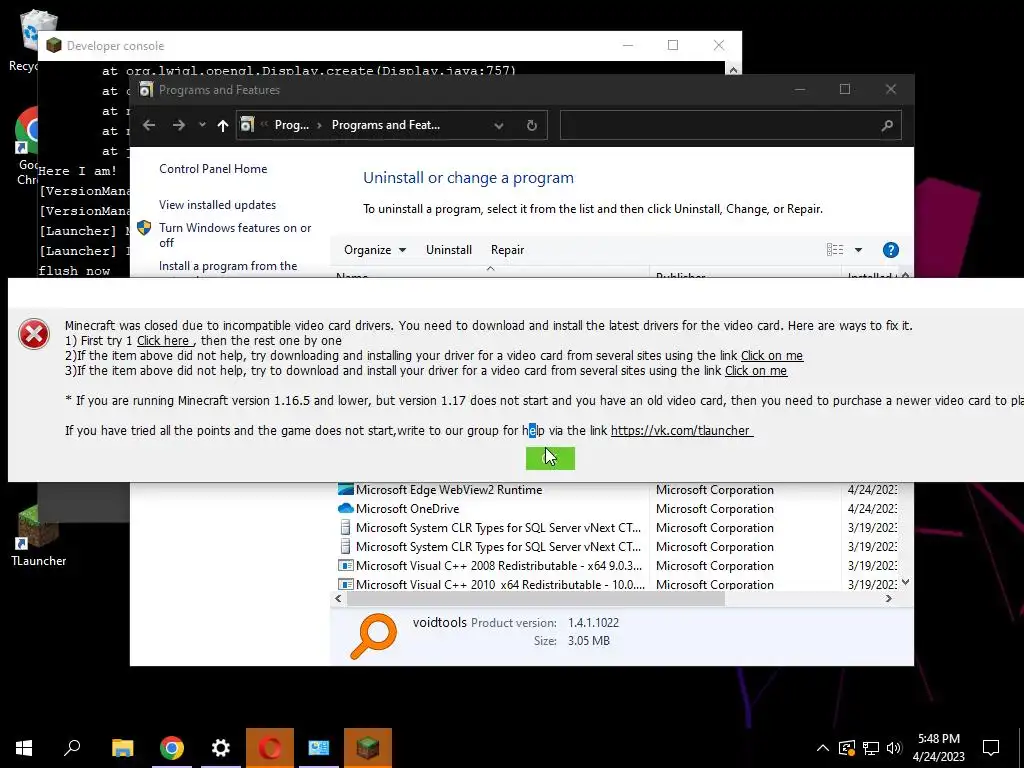Switch to Opera browser in taskbar

(x=270, y=748)
